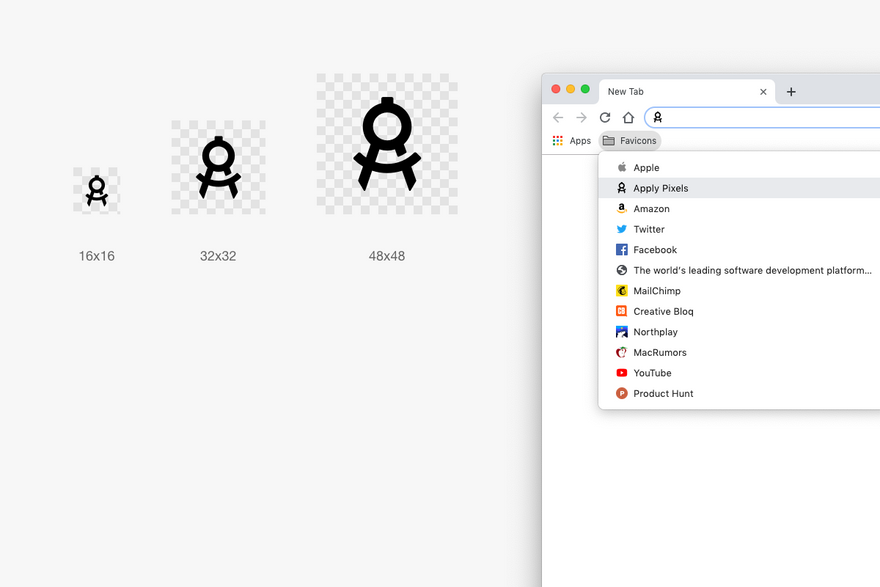This screenshot has height=587, width=880.
Task: Click the 48x48 size label
Action: coord(387,256)
